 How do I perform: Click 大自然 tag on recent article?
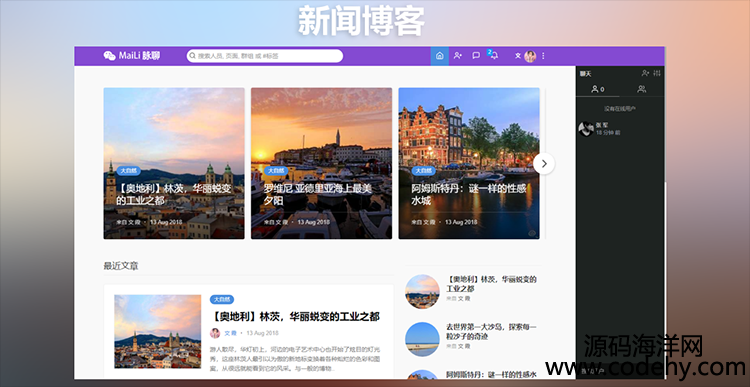pyautogui.click(x=222, y=299)
